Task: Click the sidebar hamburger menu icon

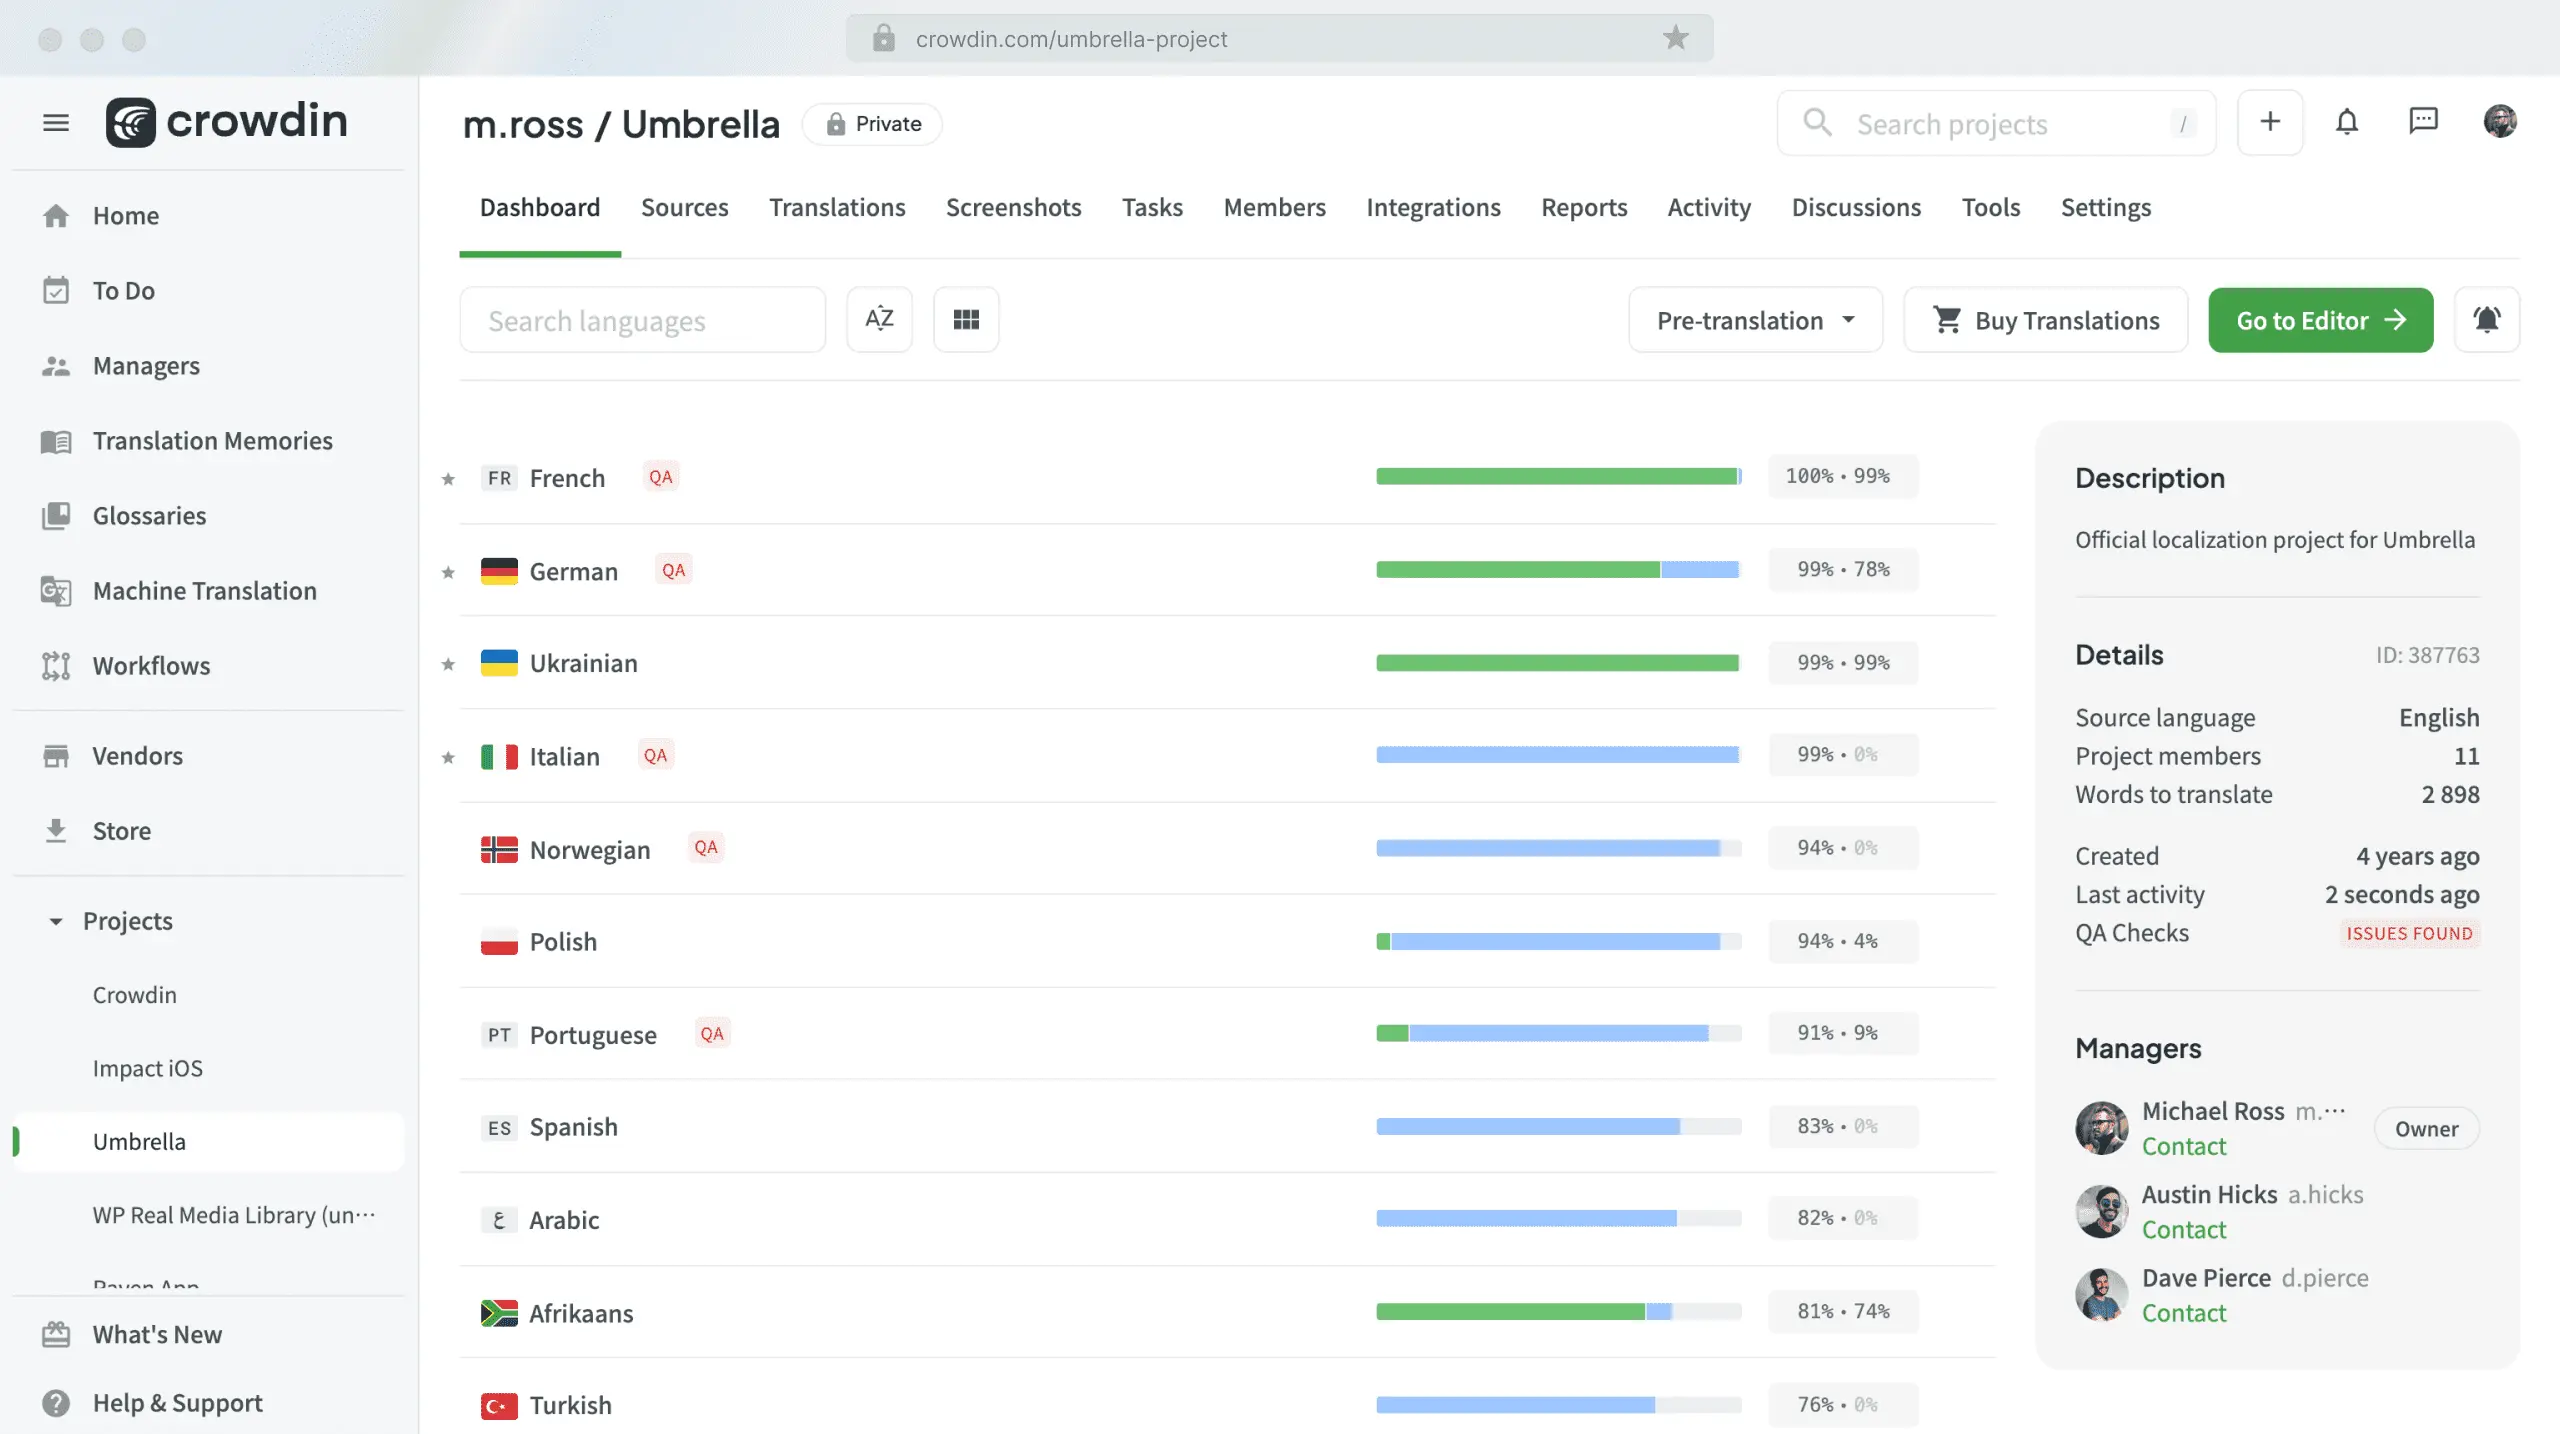Action: pyautogui.click(x=55, y=121)
